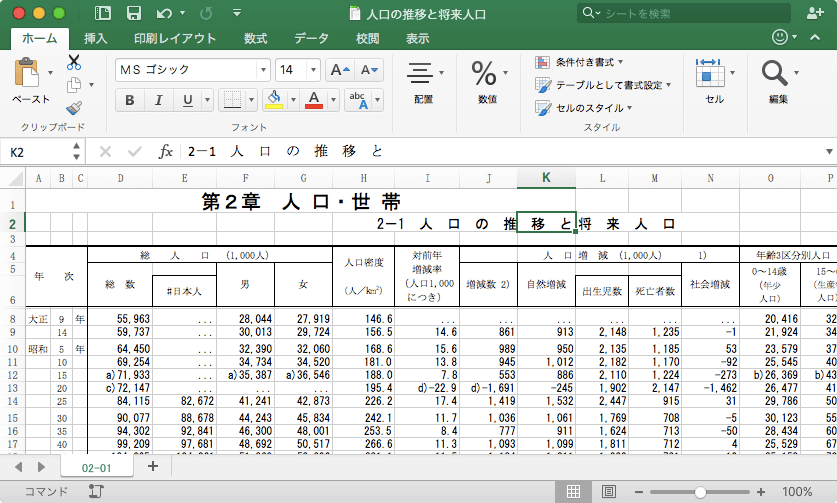
Task: Click the fx insert function icon
Action: pos(165,152)
